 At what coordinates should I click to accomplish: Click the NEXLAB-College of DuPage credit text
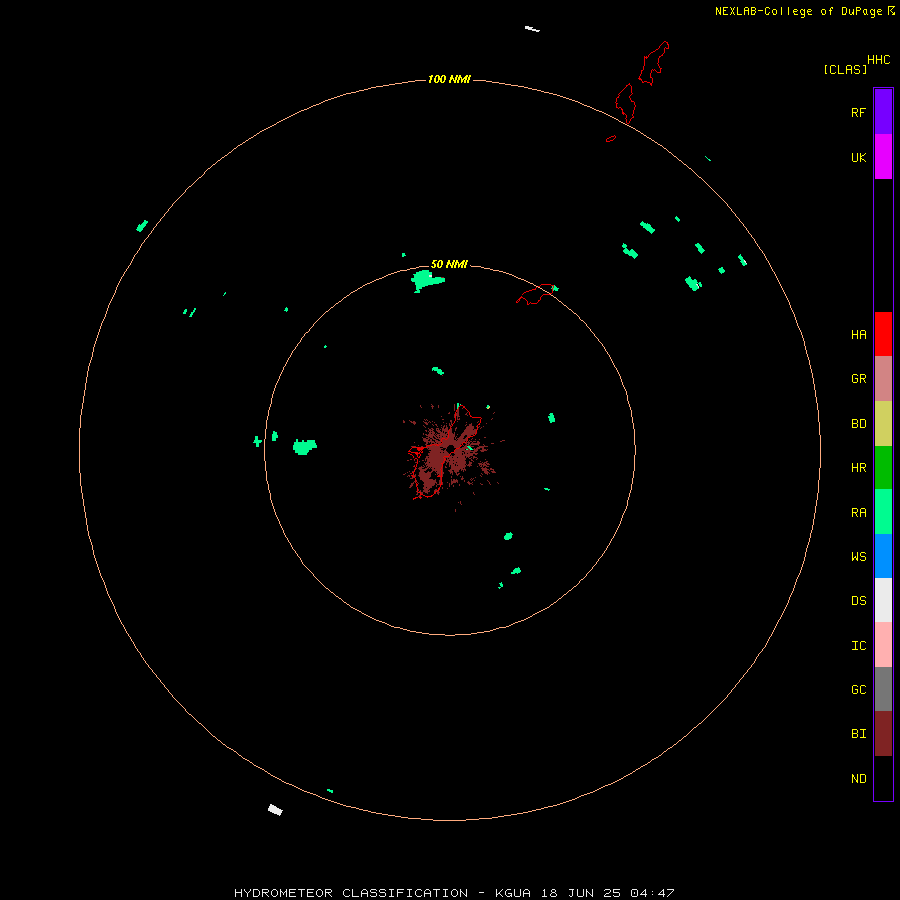(x=798, y=11)
